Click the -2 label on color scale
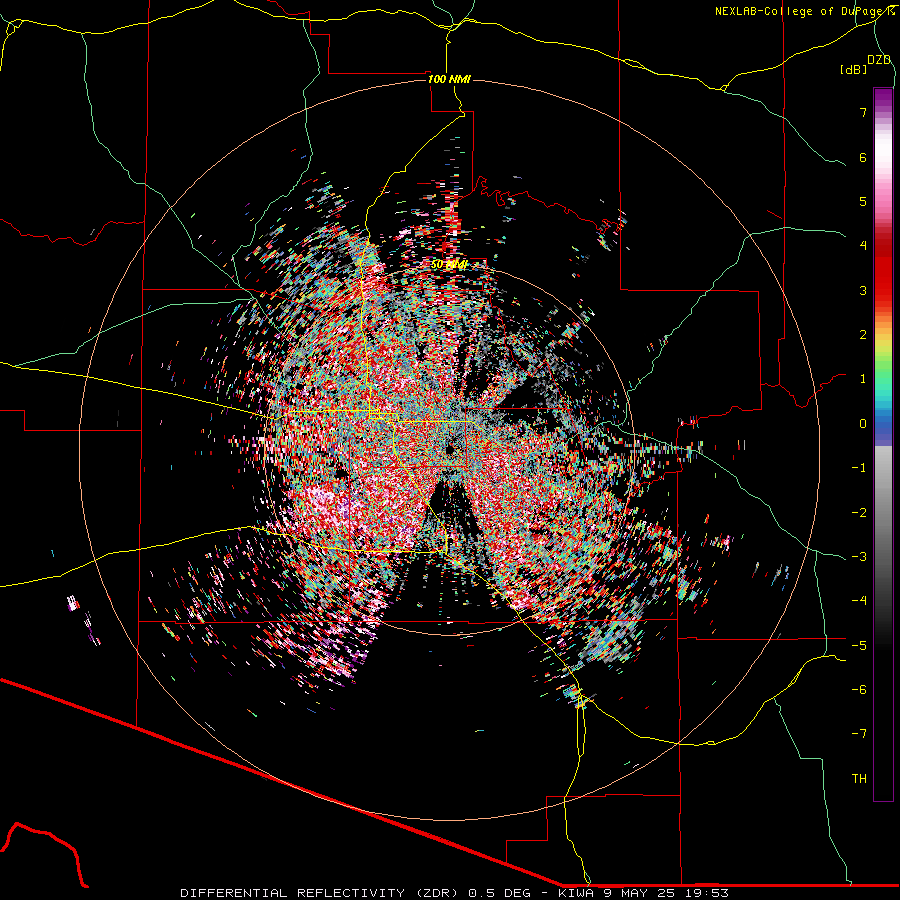 (x=859, y=513)
